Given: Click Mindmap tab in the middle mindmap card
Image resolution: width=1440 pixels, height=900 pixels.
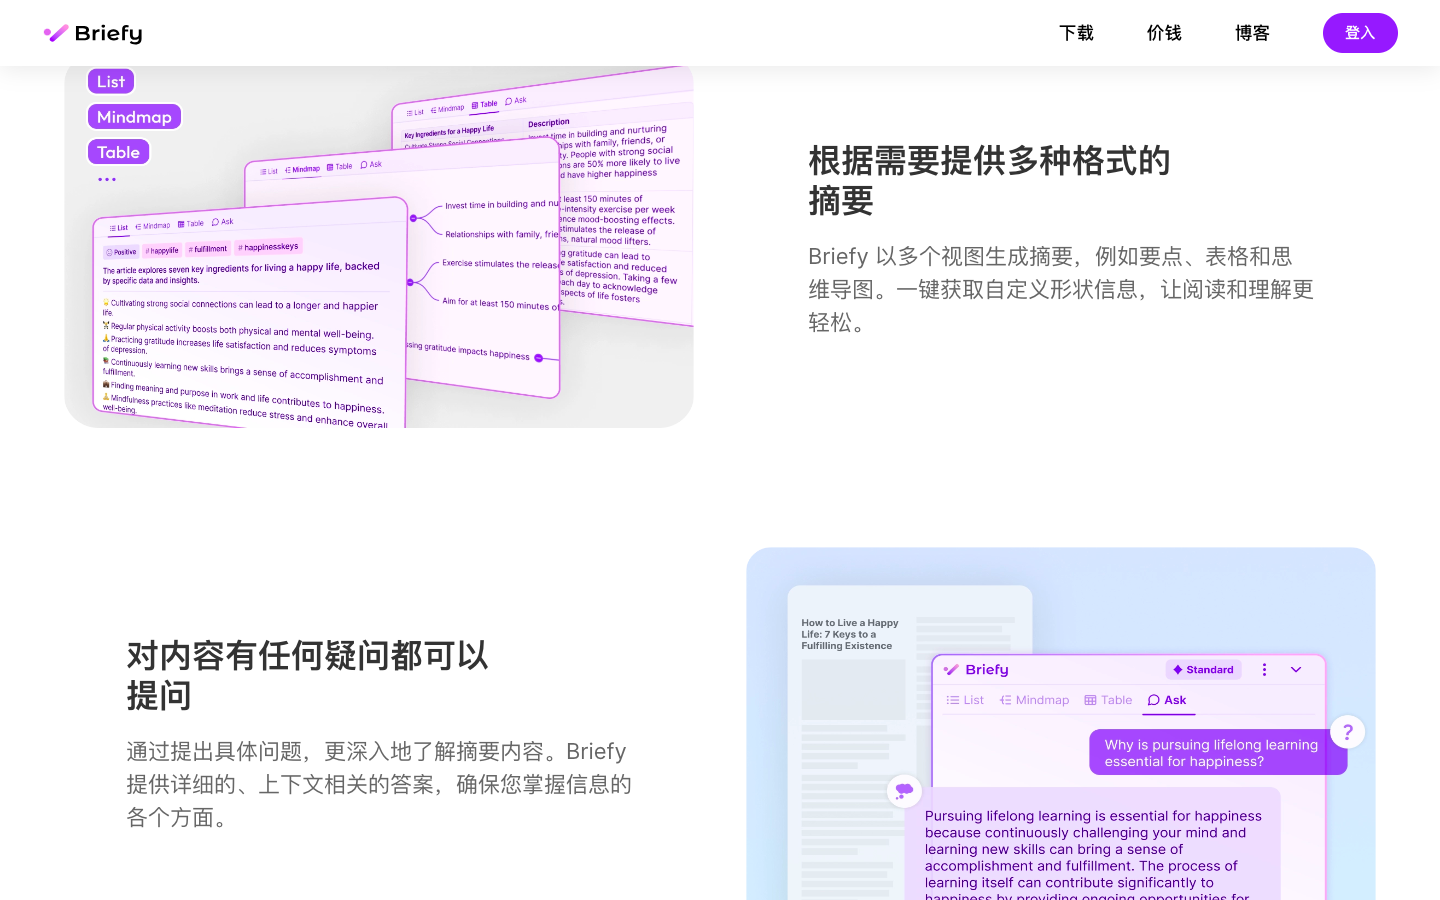Looking at the screenshot, I should [x=302, y=169].
